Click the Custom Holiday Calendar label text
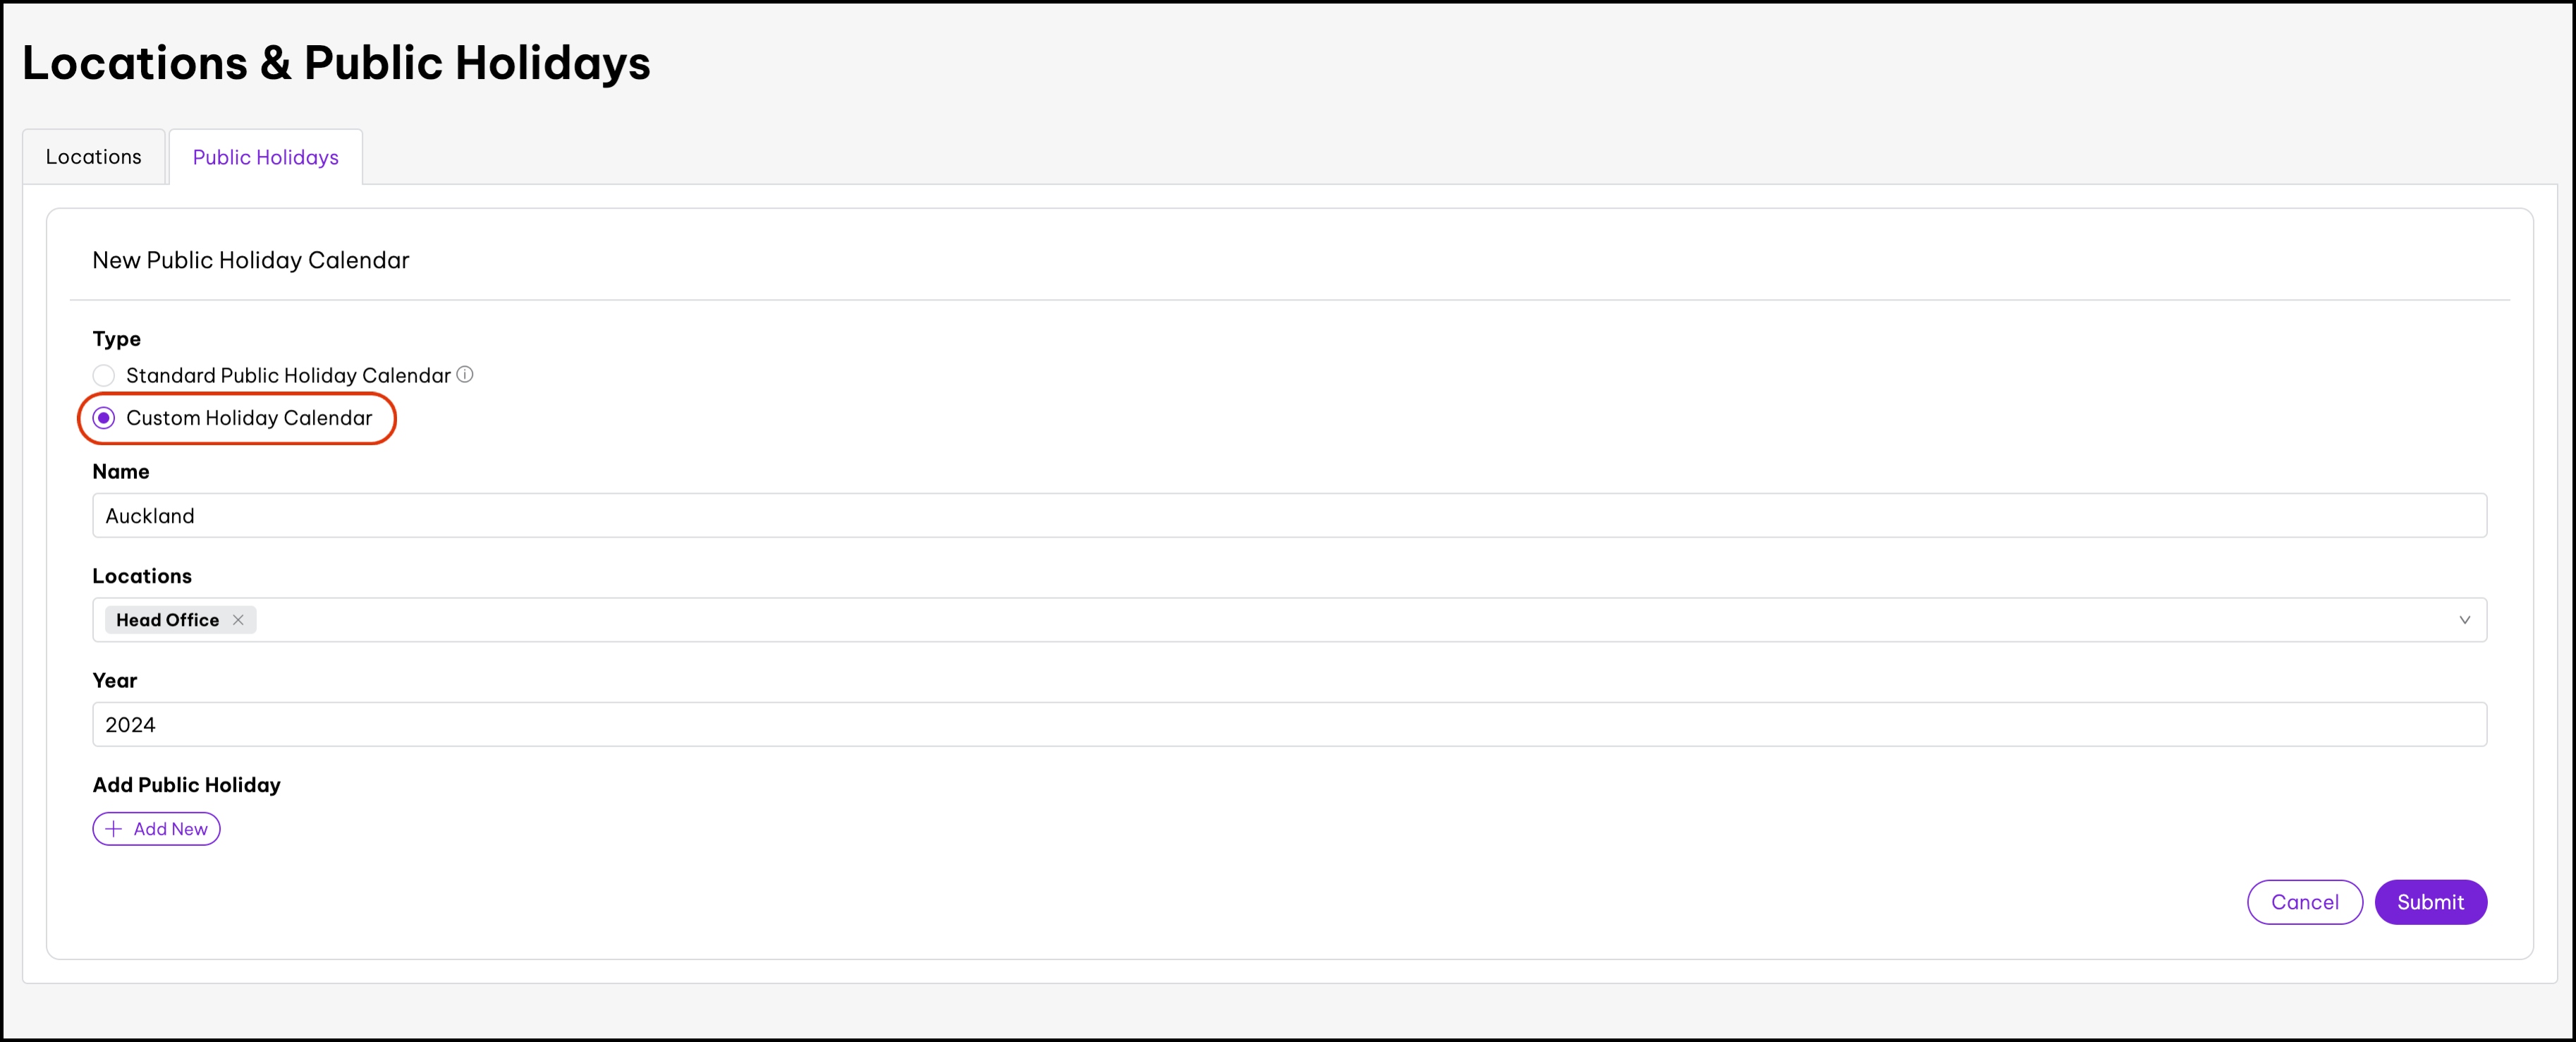 [249, 418]
